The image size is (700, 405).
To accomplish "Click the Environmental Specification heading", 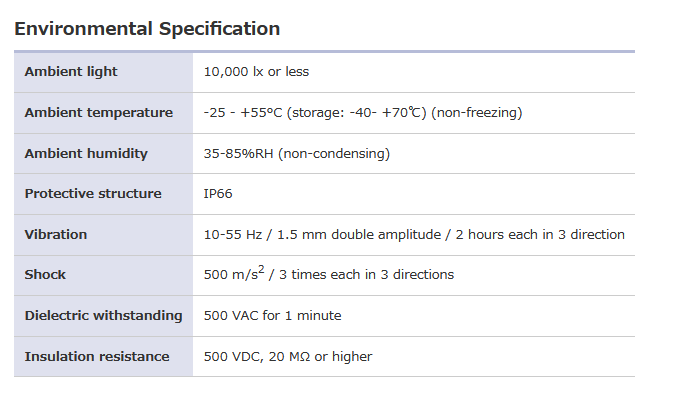I will click(147, 29).
